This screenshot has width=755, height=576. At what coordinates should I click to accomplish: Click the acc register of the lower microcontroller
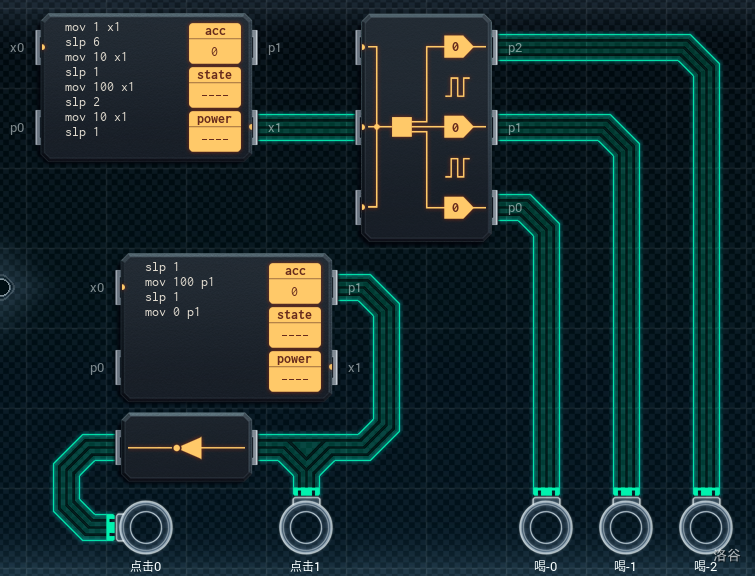tap(295, 282)
